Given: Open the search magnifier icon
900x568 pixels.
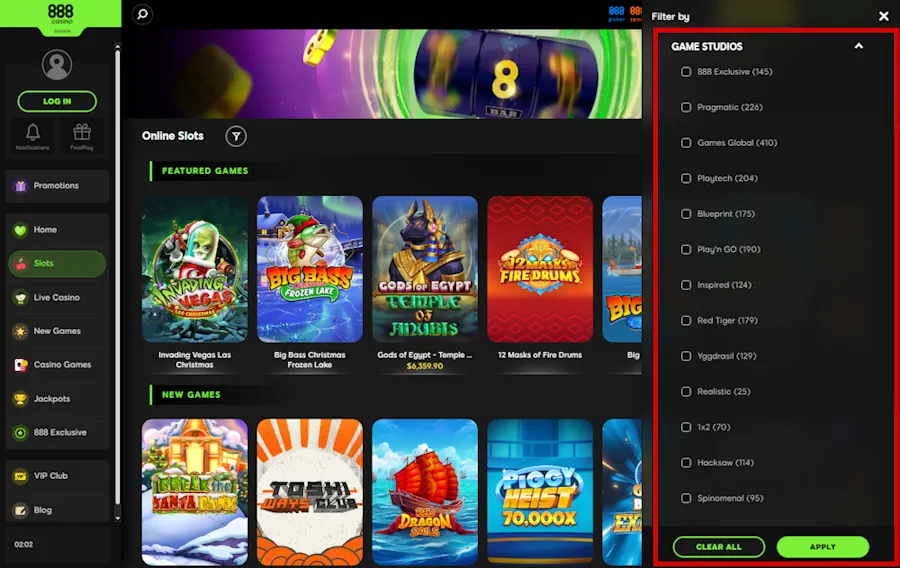Looking at the screenshot, I should coord(142,14).
